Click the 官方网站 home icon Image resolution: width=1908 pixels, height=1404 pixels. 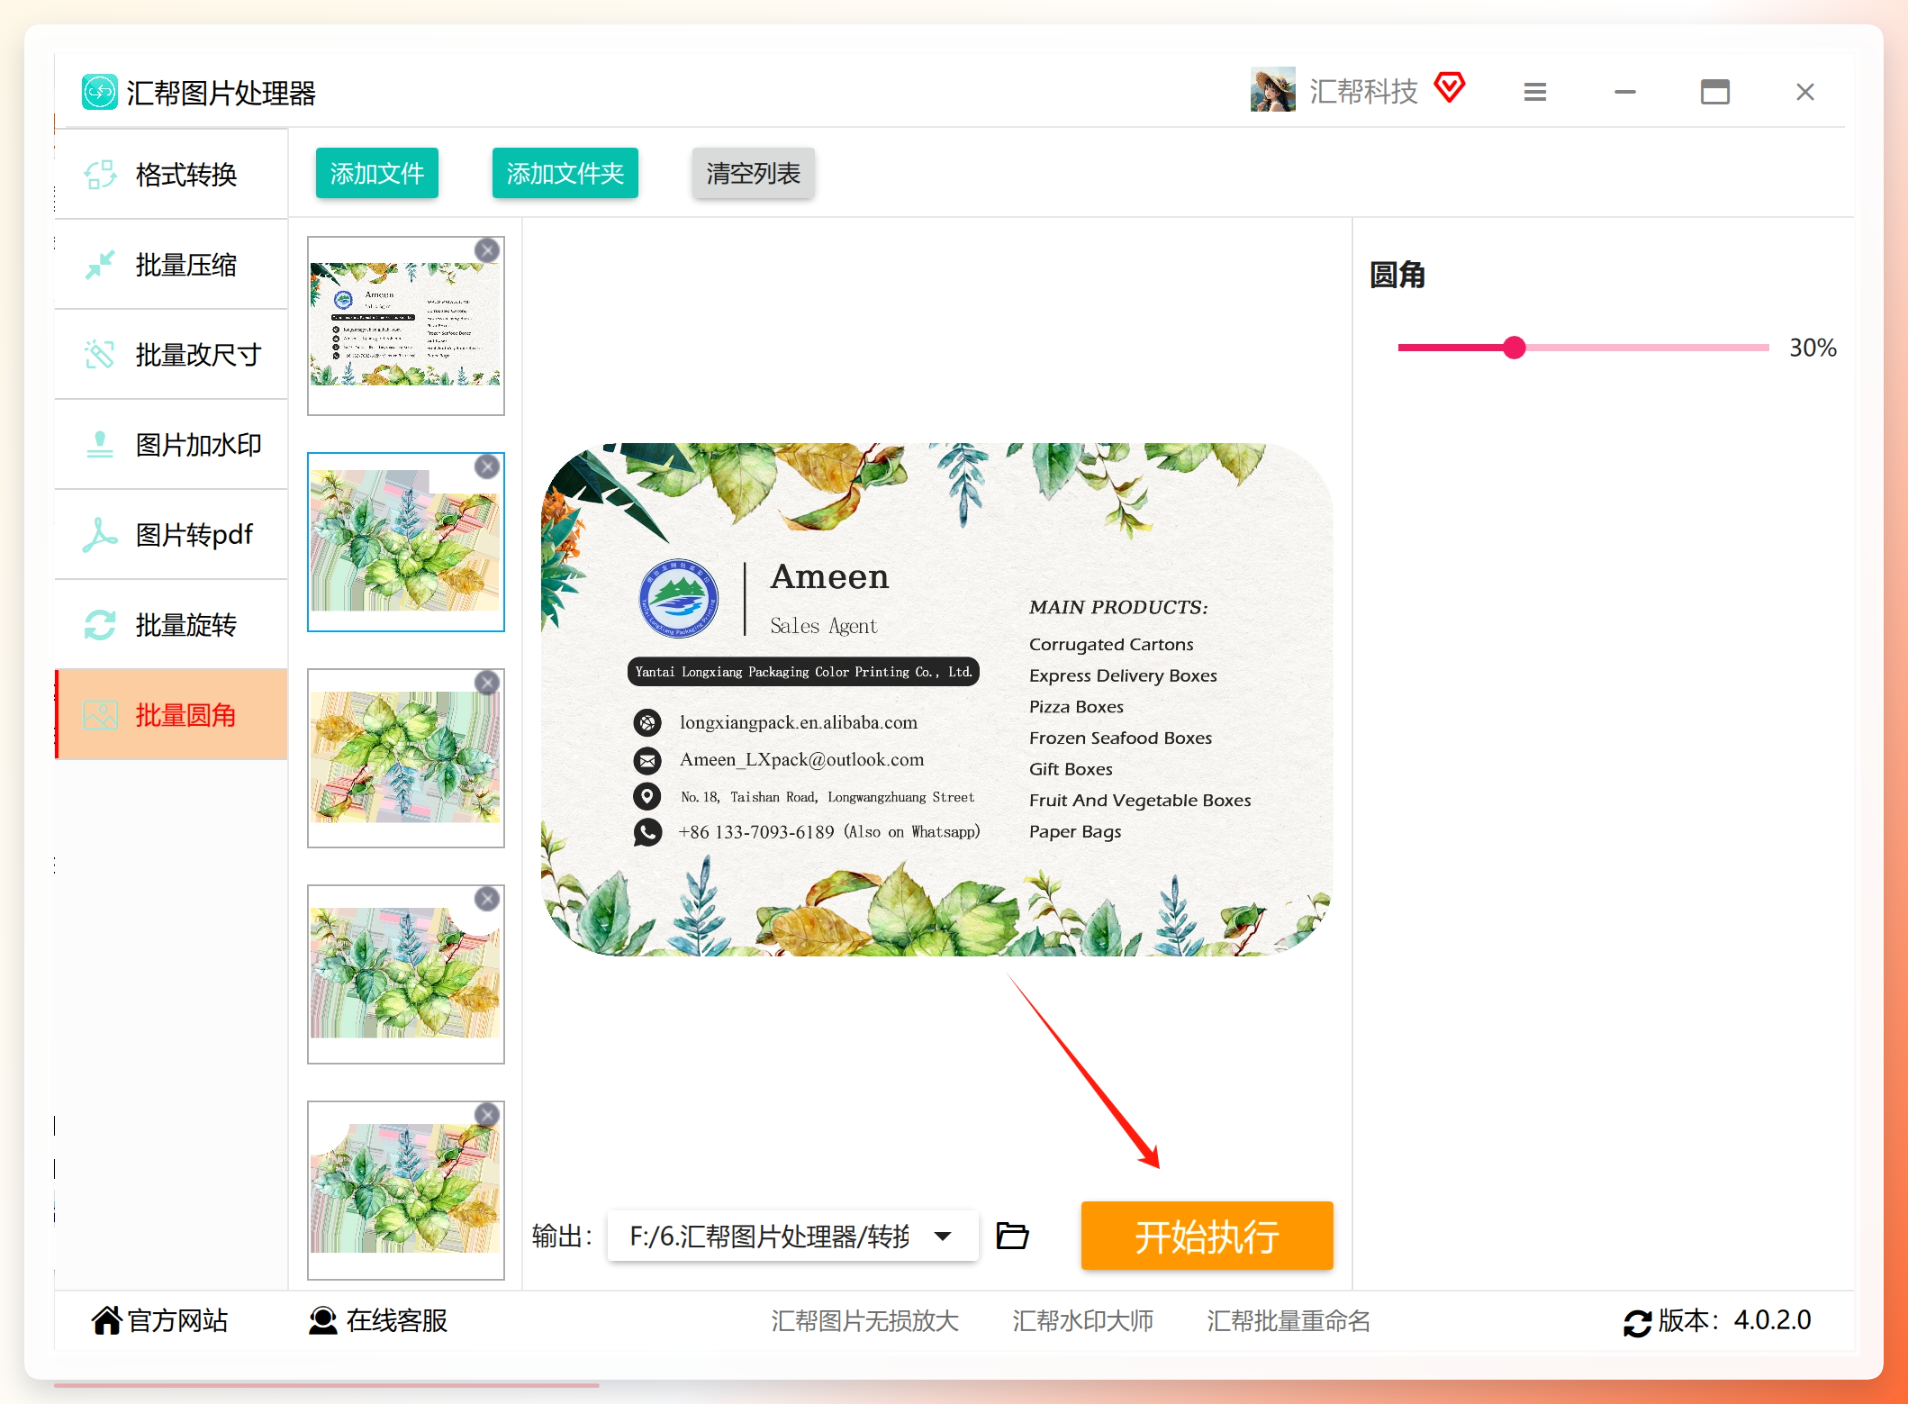(106, 1321)
